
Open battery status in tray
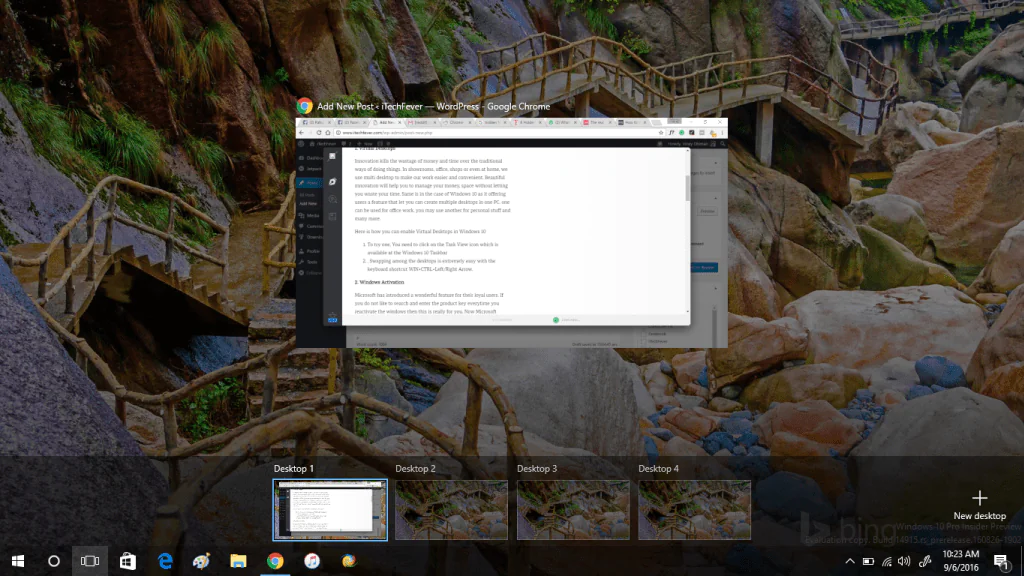coord(868,561)
